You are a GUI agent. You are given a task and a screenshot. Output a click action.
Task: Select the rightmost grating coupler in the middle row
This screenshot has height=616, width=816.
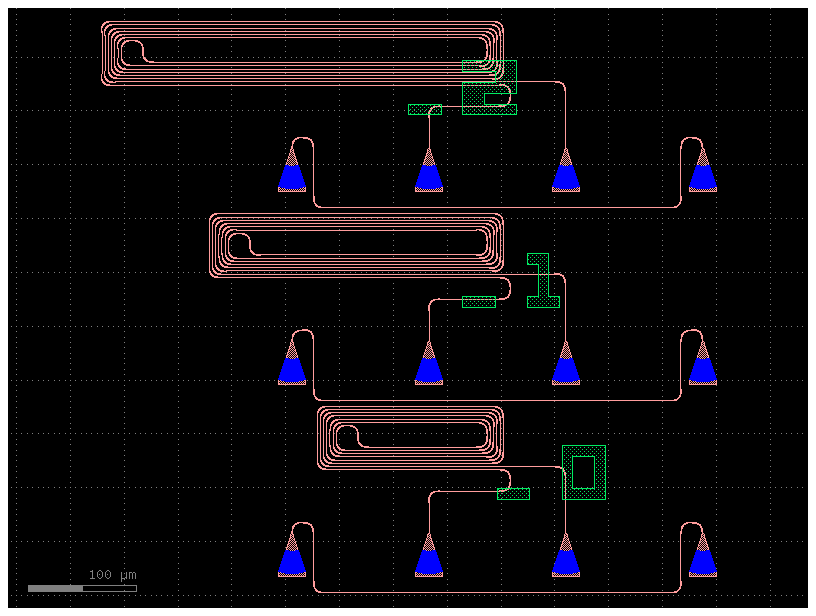[x=701, y=368]
